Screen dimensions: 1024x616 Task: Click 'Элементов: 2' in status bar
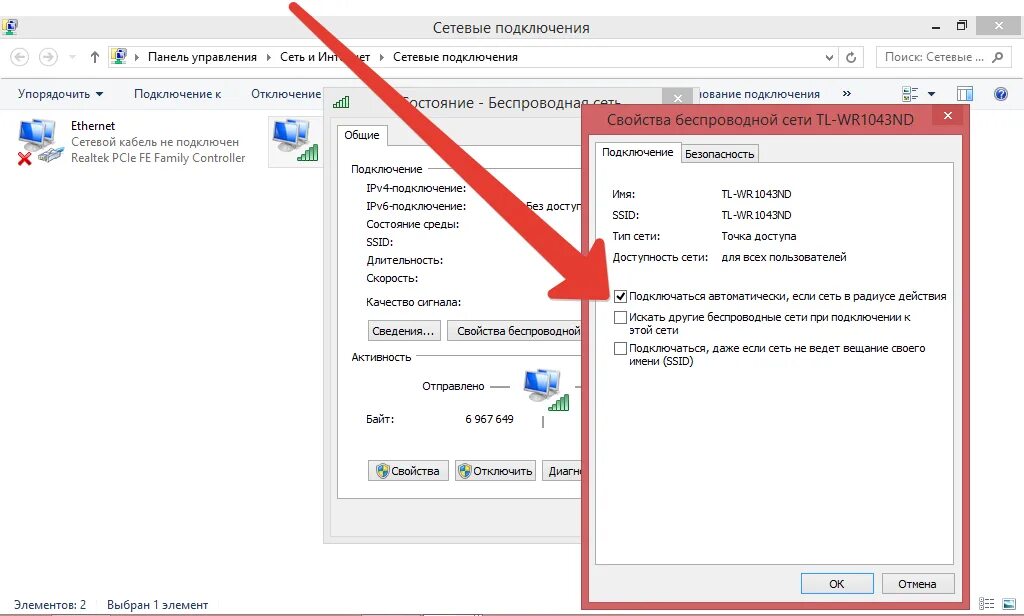[x=50, y=605]
